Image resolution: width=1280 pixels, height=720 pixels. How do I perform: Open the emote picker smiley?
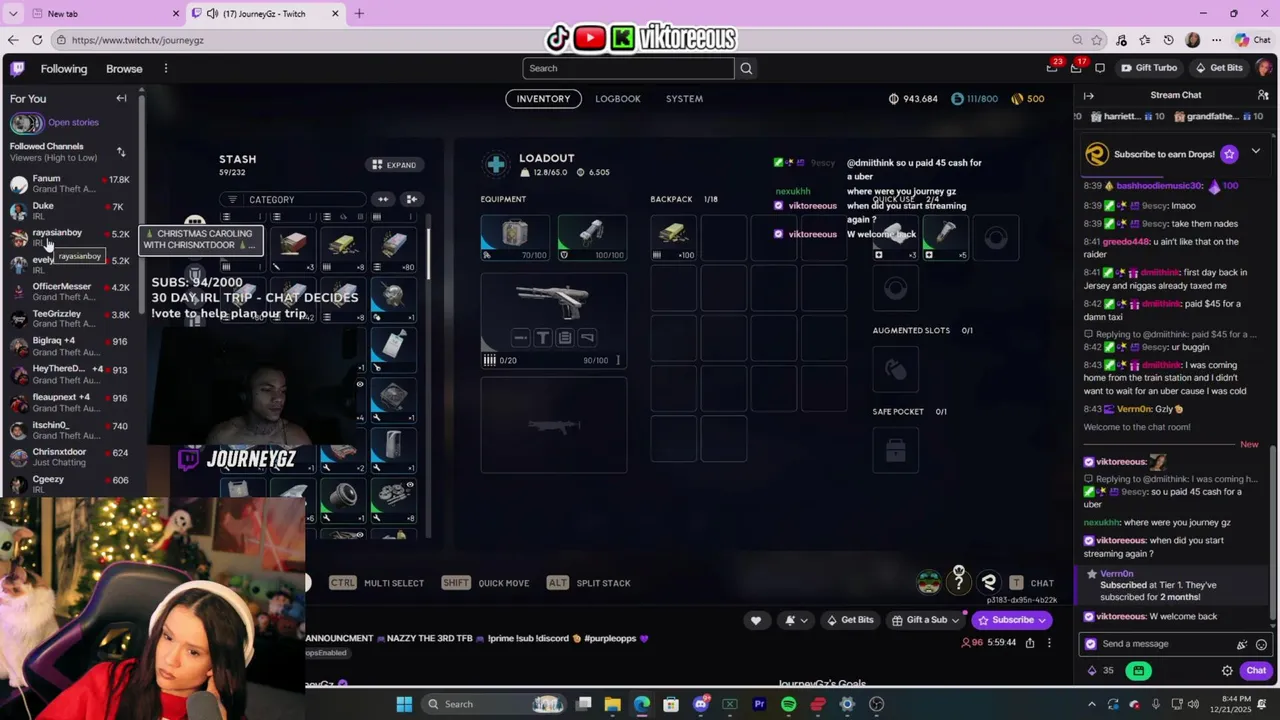click(1261, 644)
